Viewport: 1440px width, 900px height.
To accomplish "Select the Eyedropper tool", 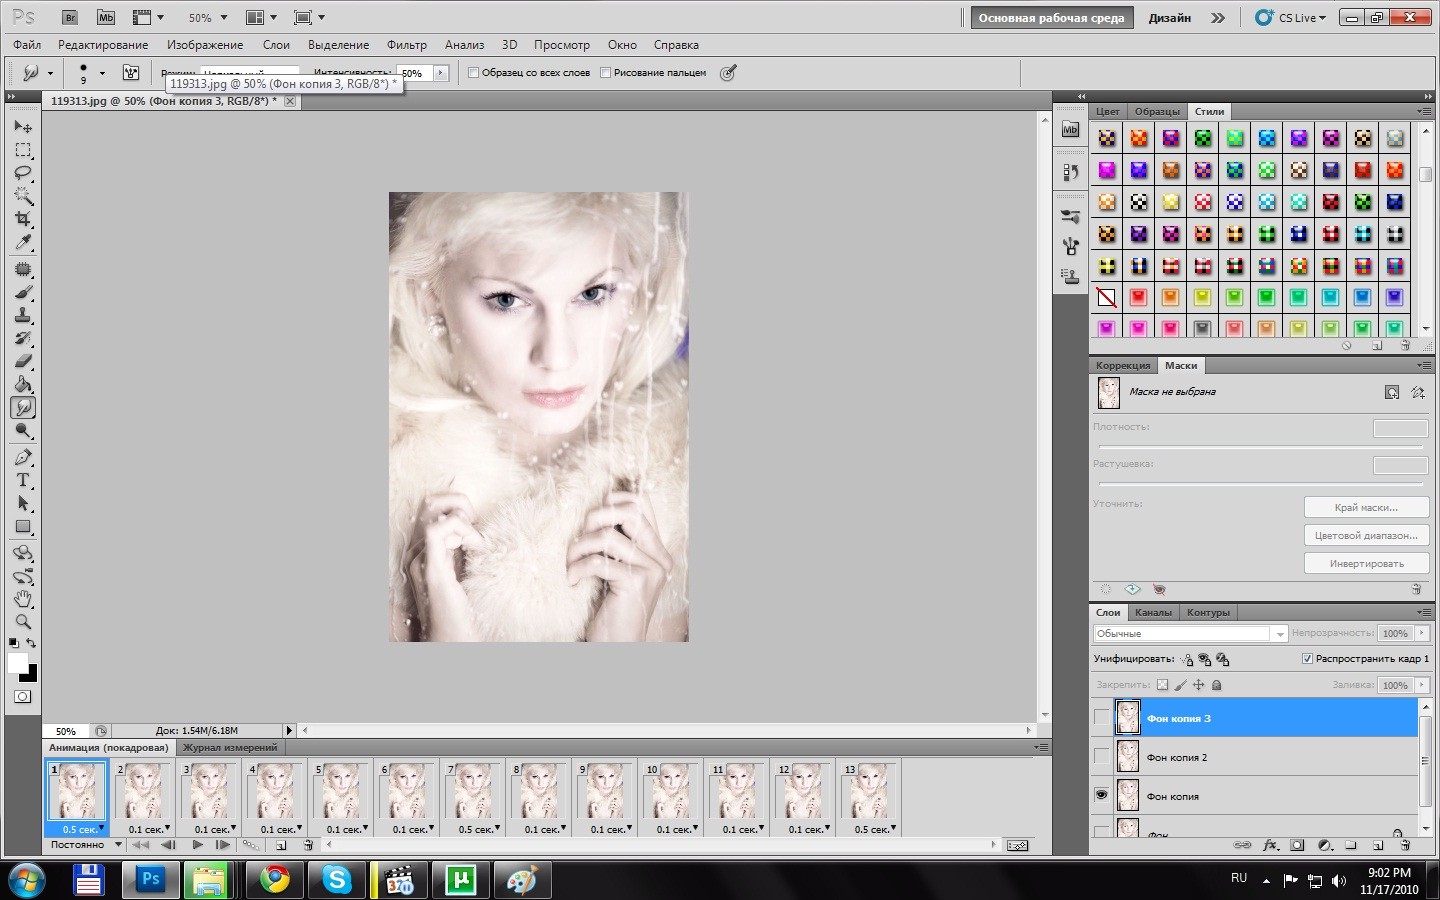I will point(23,242).
